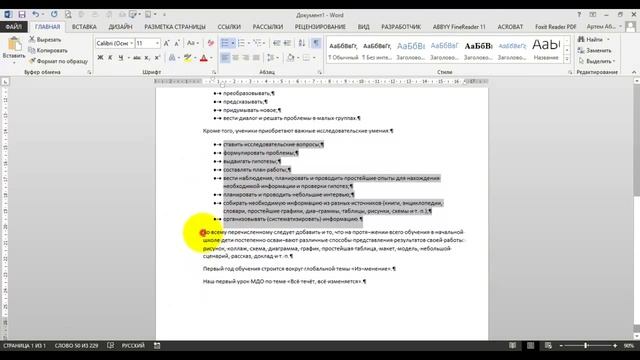
Task: Switch to read mode view icon
Action: (513, 345)
